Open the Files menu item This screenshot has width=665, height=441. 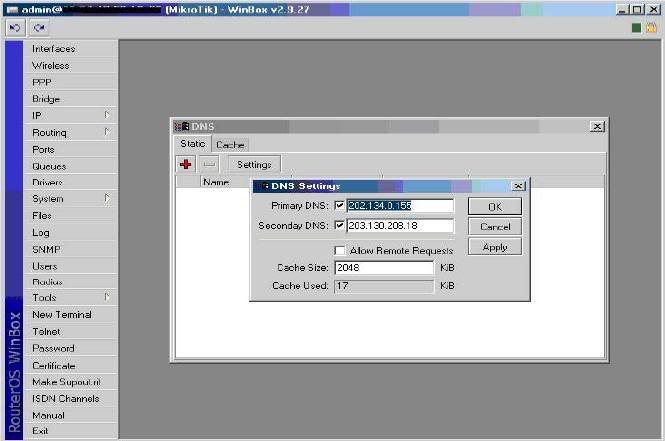tap(70, 215)
